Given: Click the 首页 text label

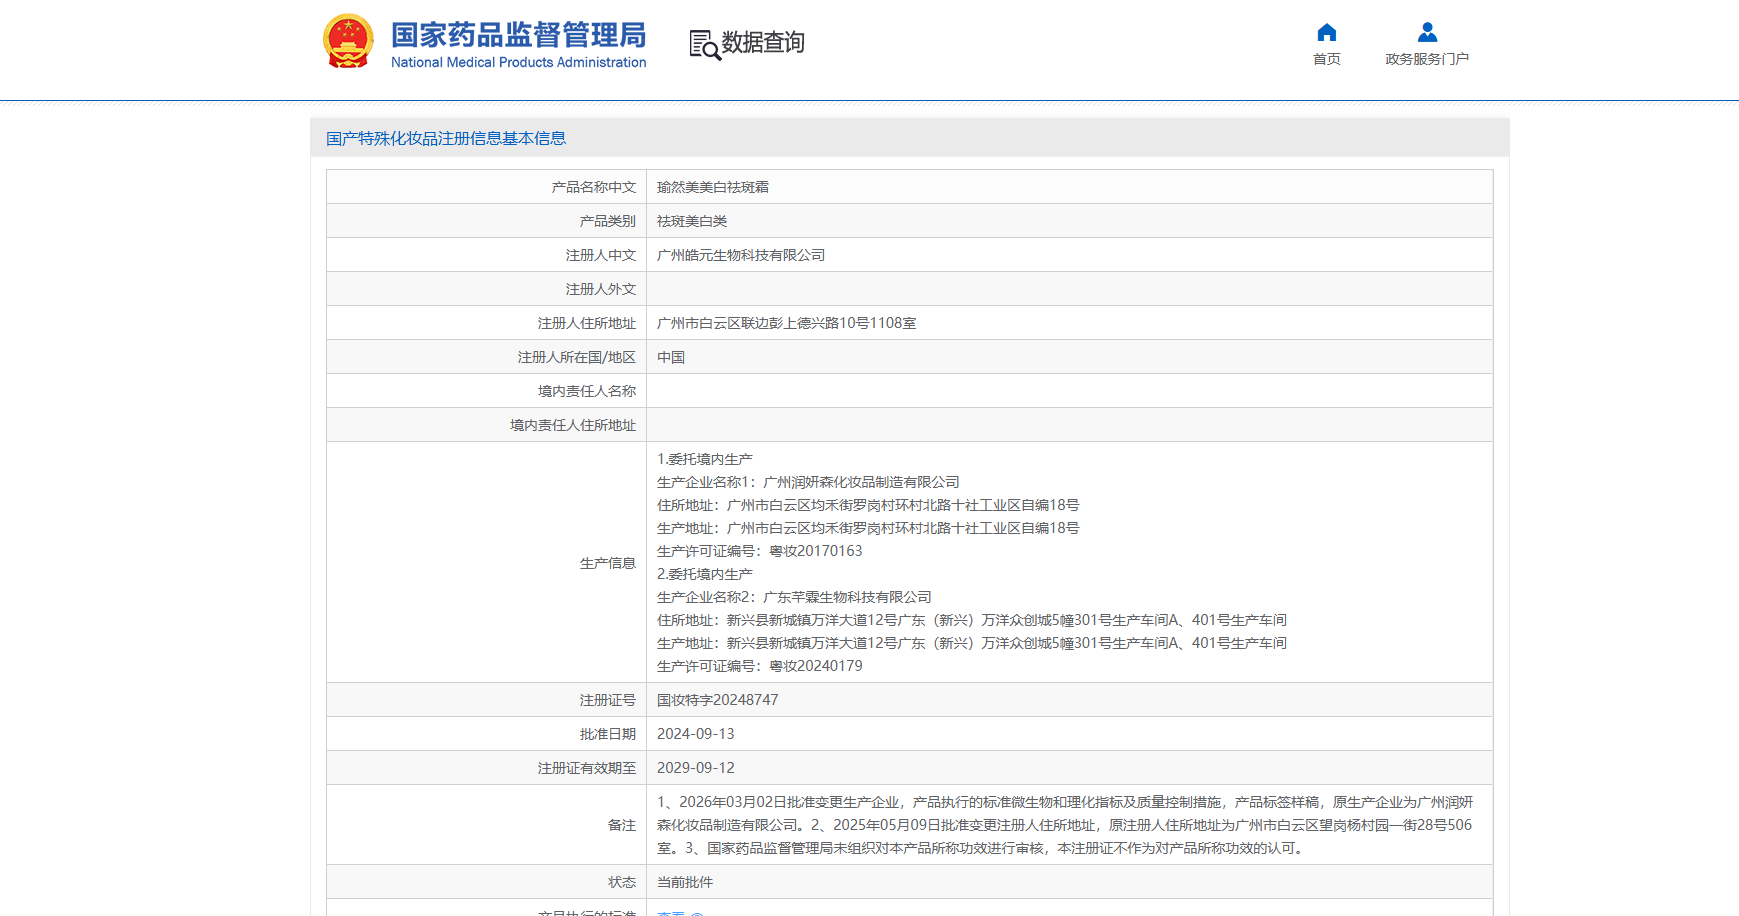Looking at the screenshot, I should pos(1327,59).
